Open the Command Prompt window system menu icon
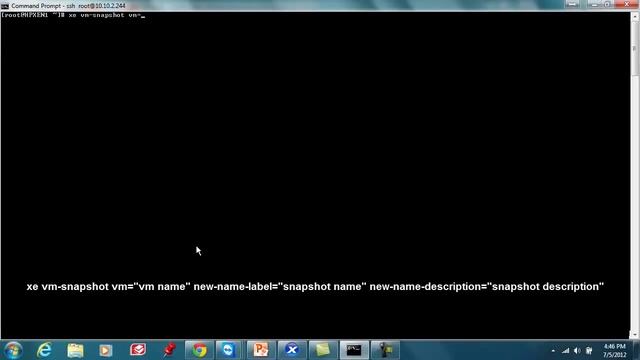 (4, 6)
